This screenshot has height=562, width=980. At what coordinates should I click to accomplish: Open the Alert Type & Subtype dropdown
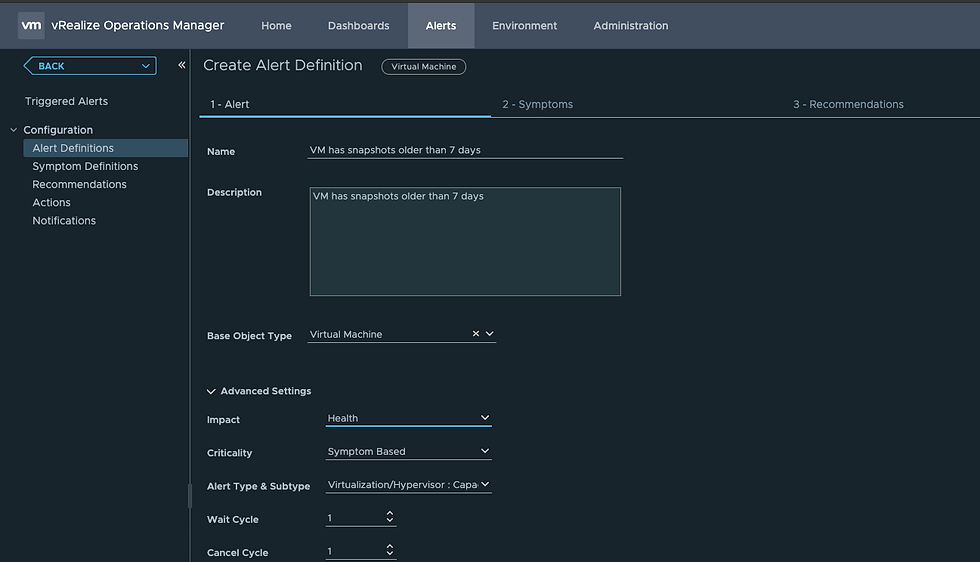coord(408,484)
